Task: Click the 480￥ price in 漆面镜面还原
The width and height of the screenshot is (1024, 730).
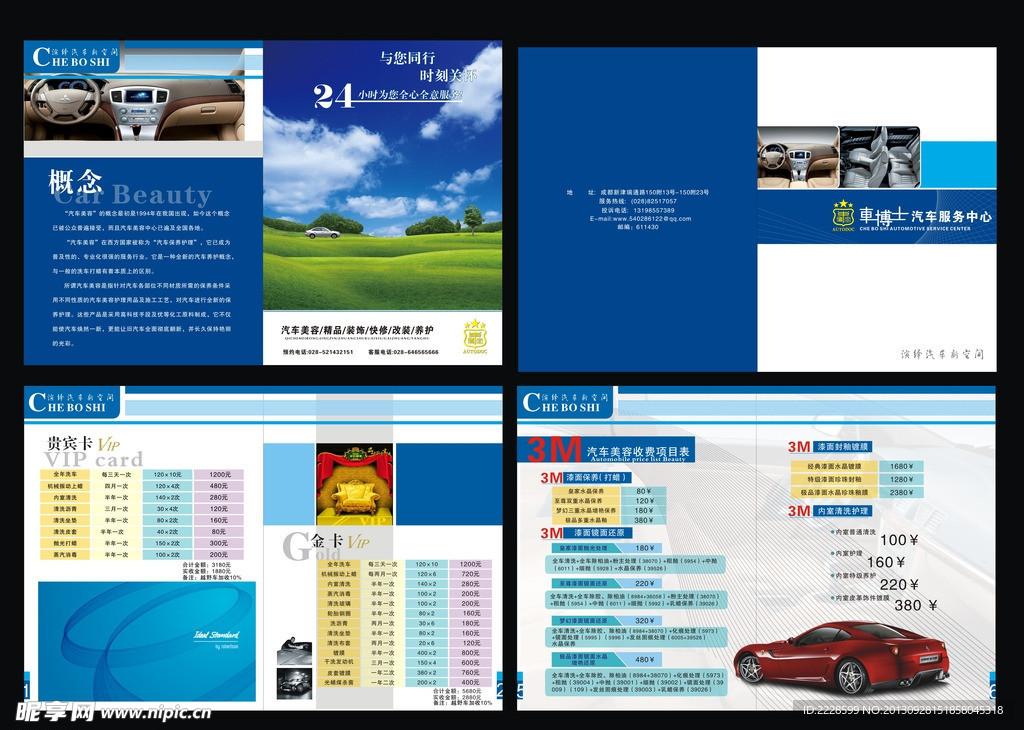Action: pos(645,659)
